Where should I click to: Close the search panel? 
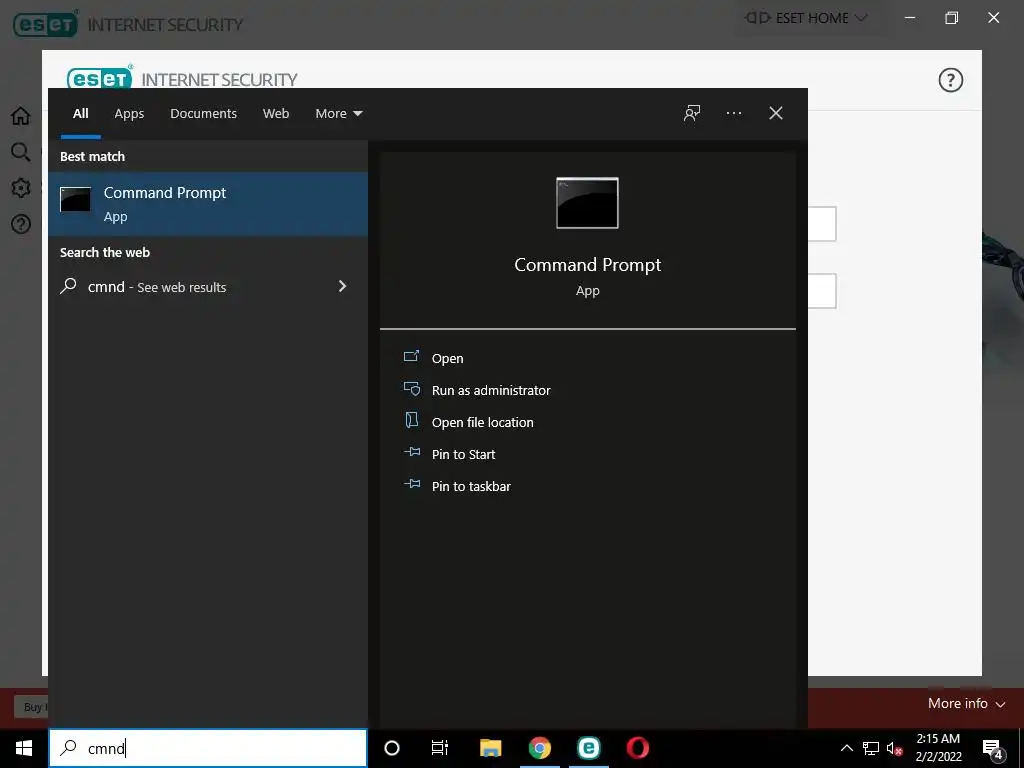[x=775, y=113]
